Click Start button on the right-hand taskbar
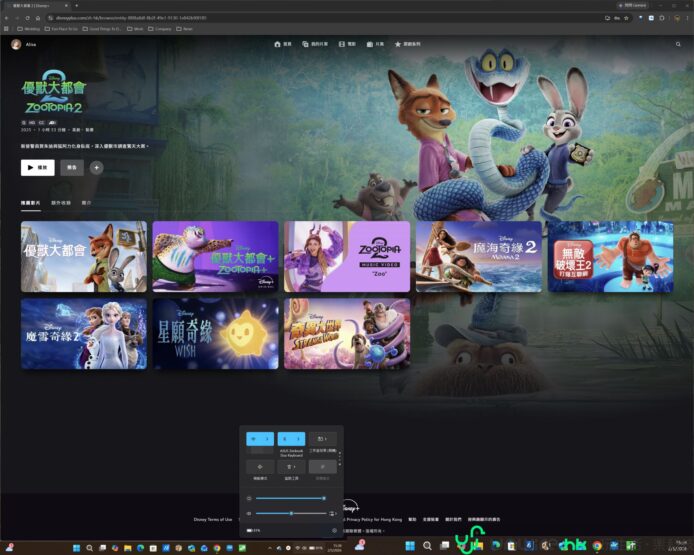694x555 pixels. 410,546
